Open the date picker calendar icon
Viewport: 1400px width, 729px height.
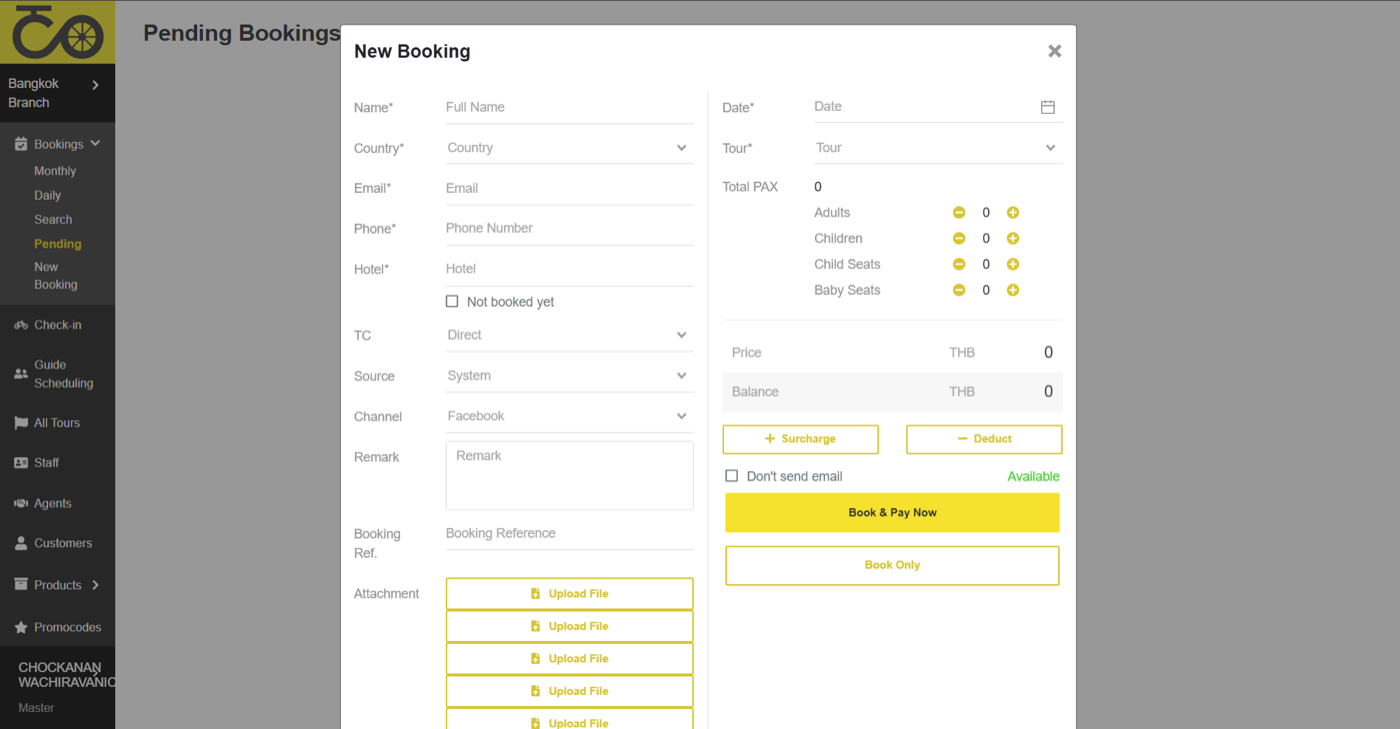pos(1047,107)
